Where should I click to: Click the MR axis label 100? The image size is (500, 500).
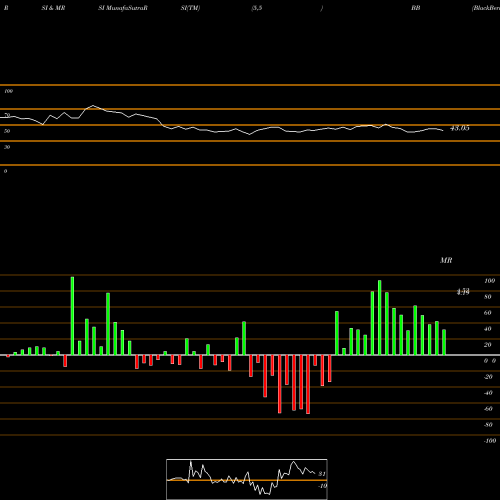[x=489, y=281]
